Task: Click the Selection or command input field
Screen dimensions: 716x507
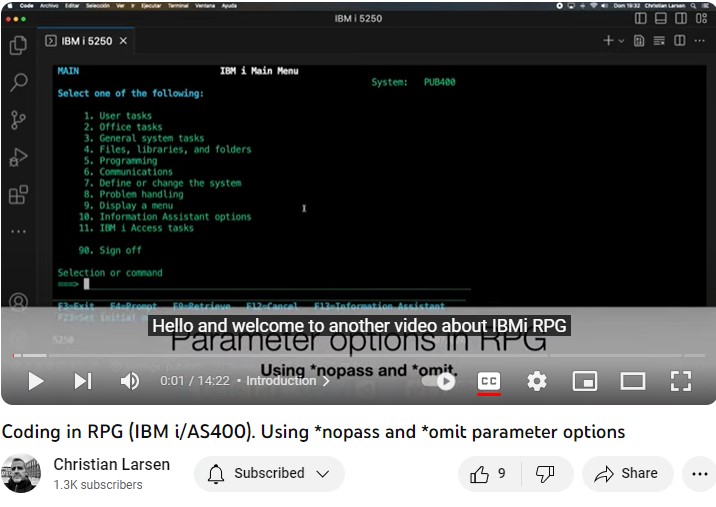Action: (x=276, y=284)
